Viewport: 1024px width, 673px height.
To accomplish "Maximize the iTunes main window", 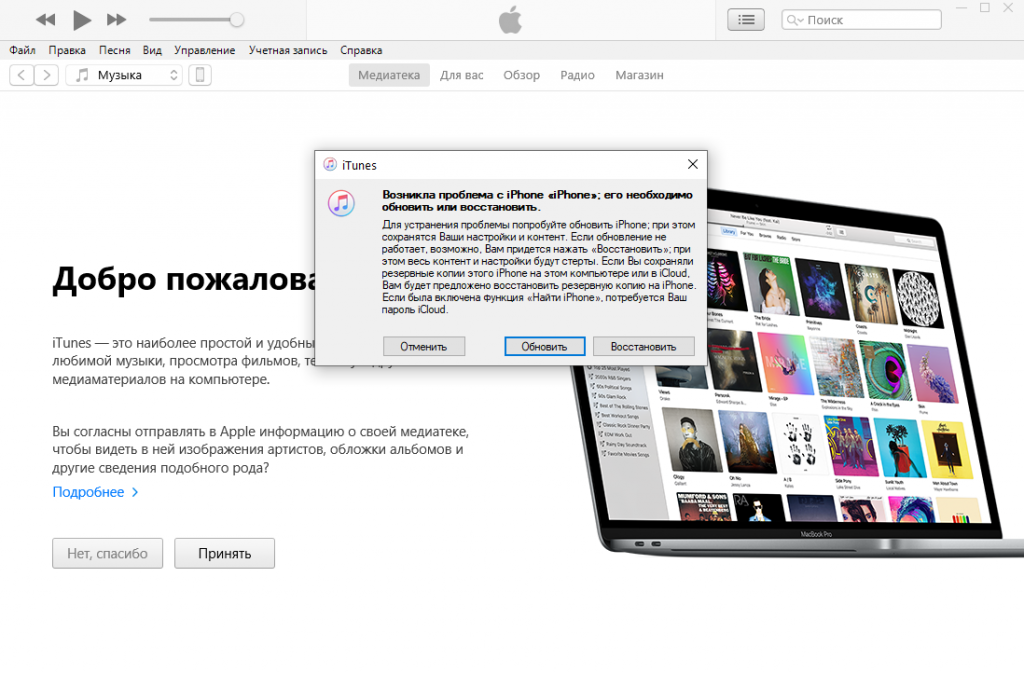I will coord(985,8).
